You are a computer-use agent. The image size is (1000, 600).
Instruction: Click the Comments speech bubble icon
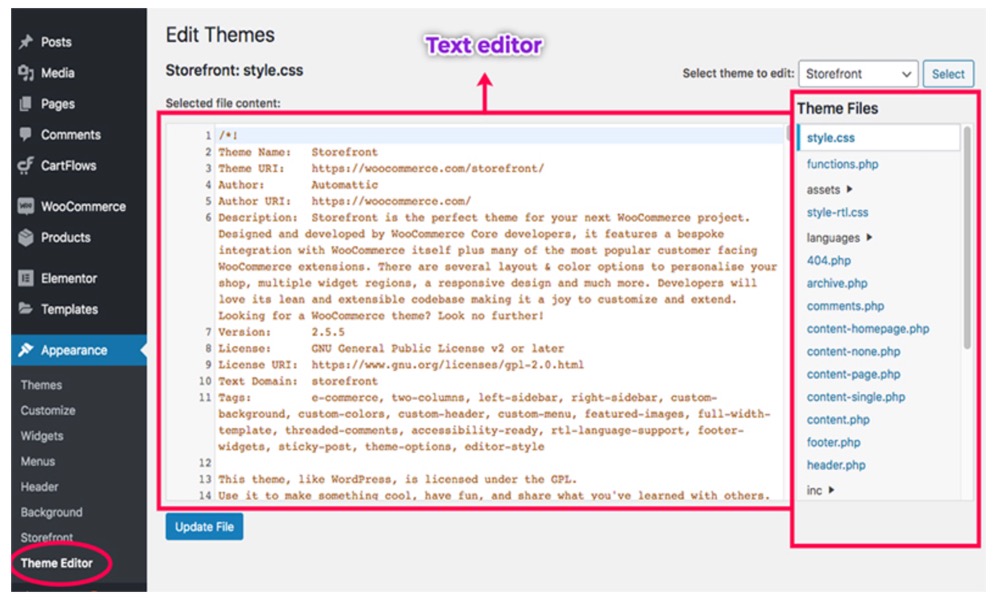tap(26, 134)
